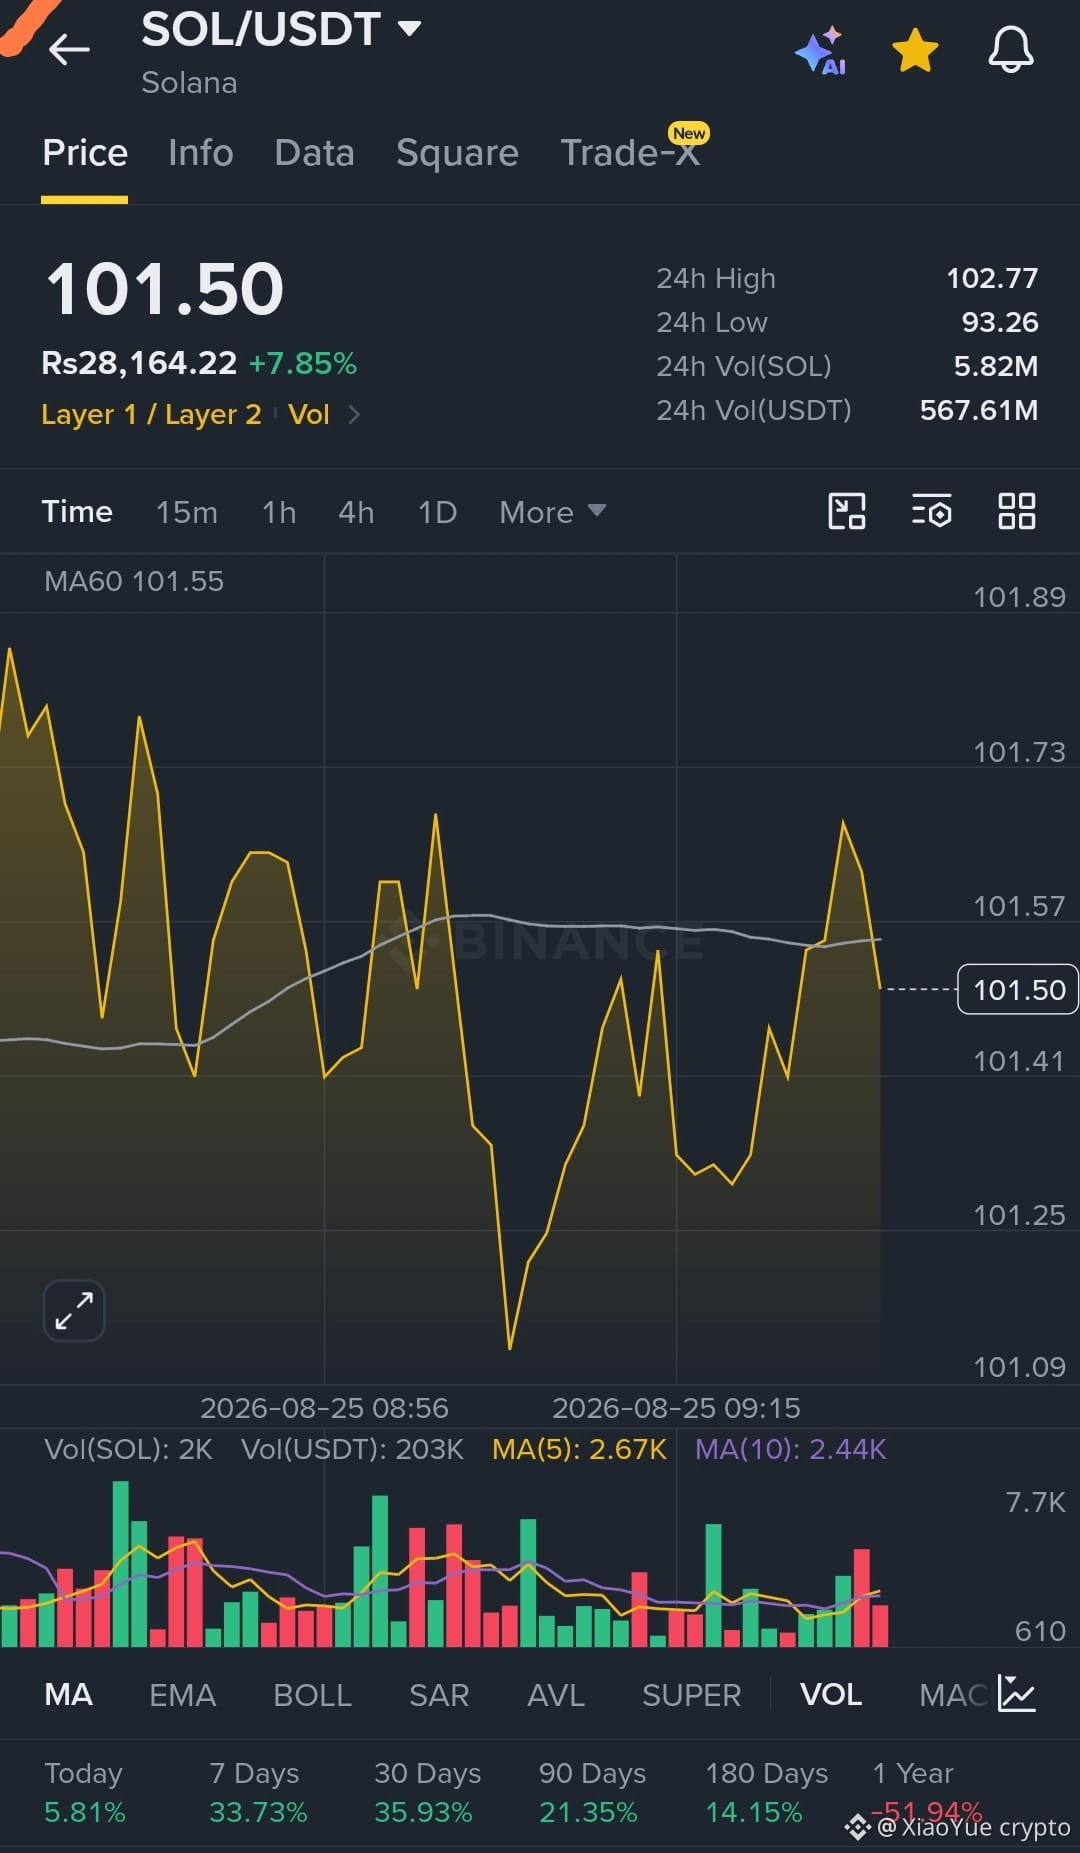
Task: Toggle the BOLL indicator
Action: 312,1694
